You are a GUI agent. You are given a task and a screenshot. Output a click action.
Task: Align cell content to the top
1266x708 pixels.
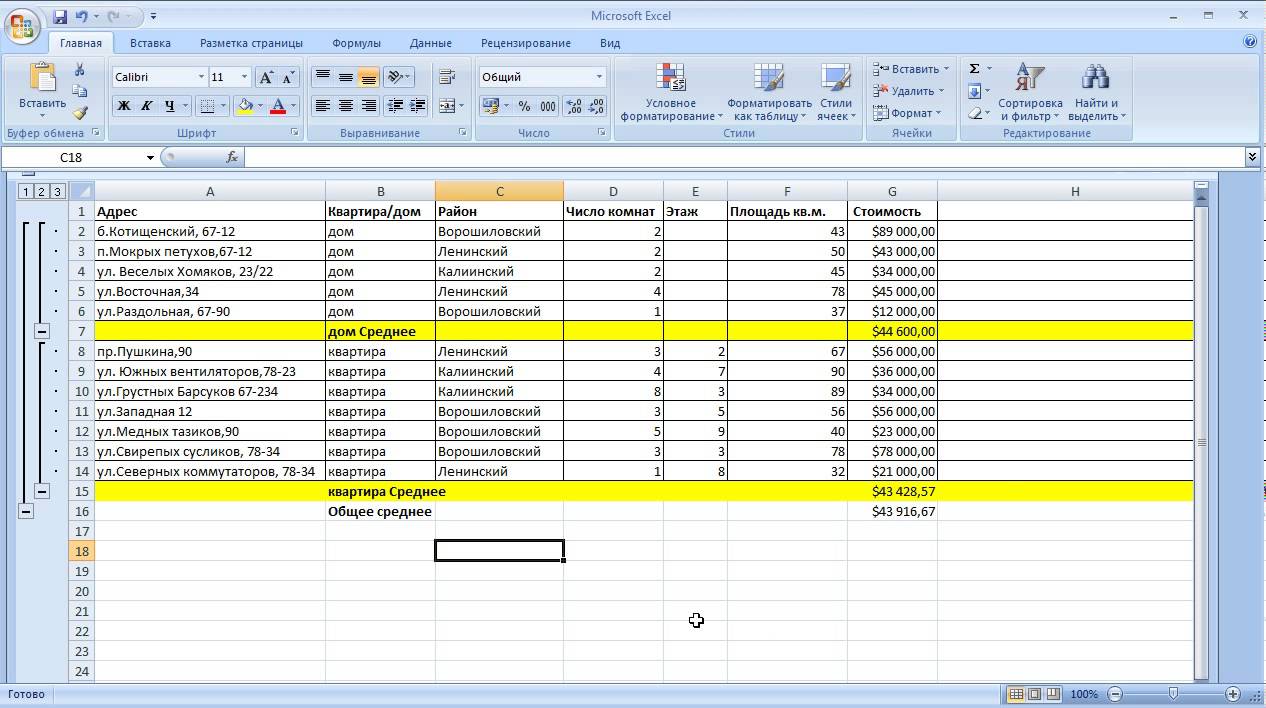coord(323,77)
